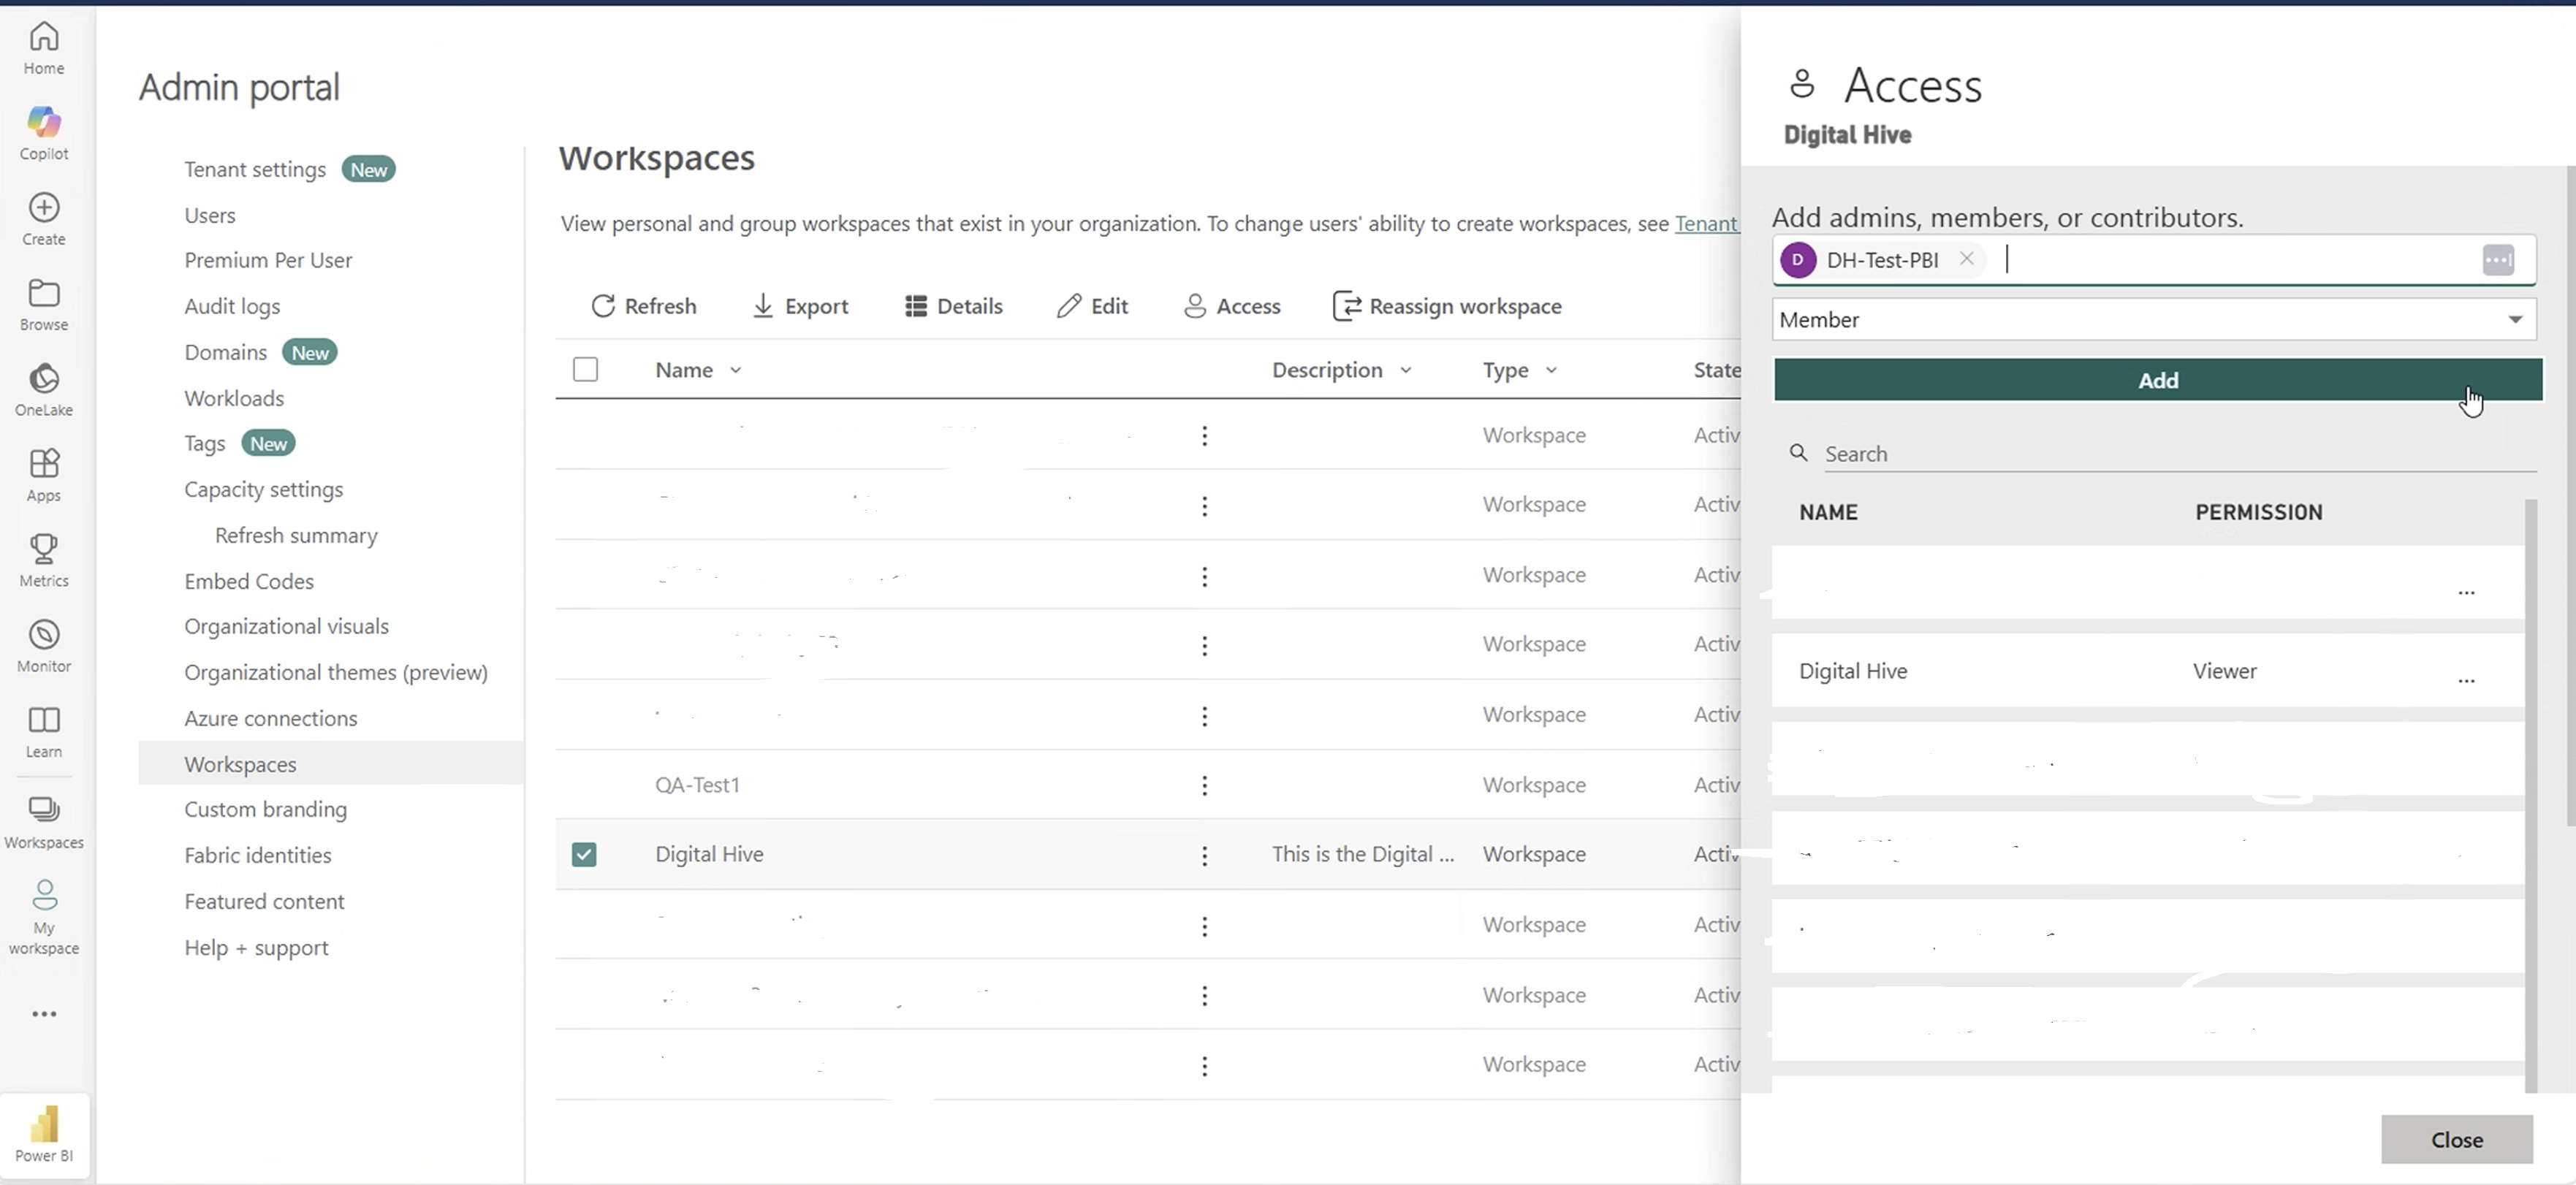Open Tenant settings in admin menu
The height and width of the screenshot is (1185, 2576).
[x=255, y=170]
